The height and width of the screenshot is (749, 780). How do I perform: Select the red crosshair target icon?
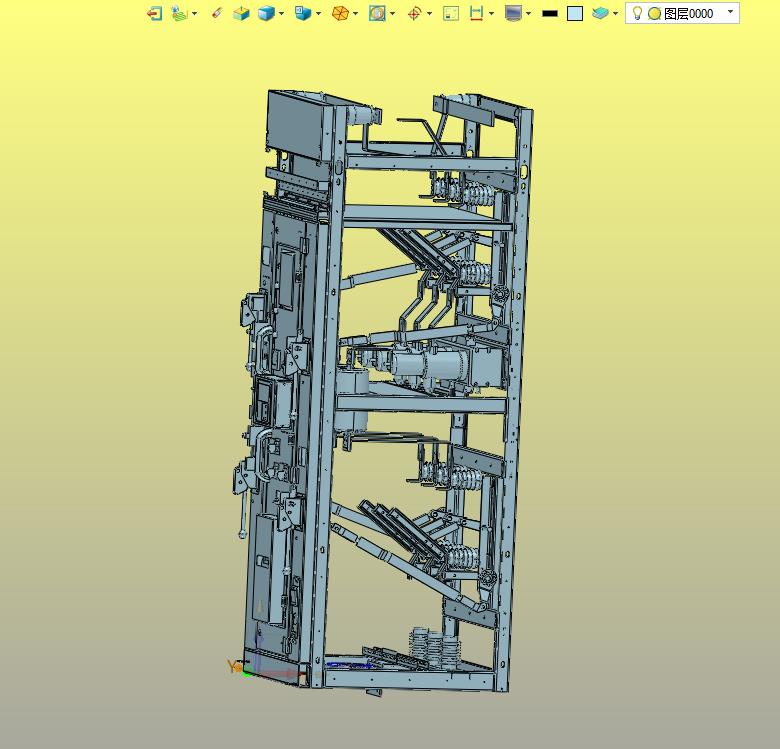(x=414, y=13)
